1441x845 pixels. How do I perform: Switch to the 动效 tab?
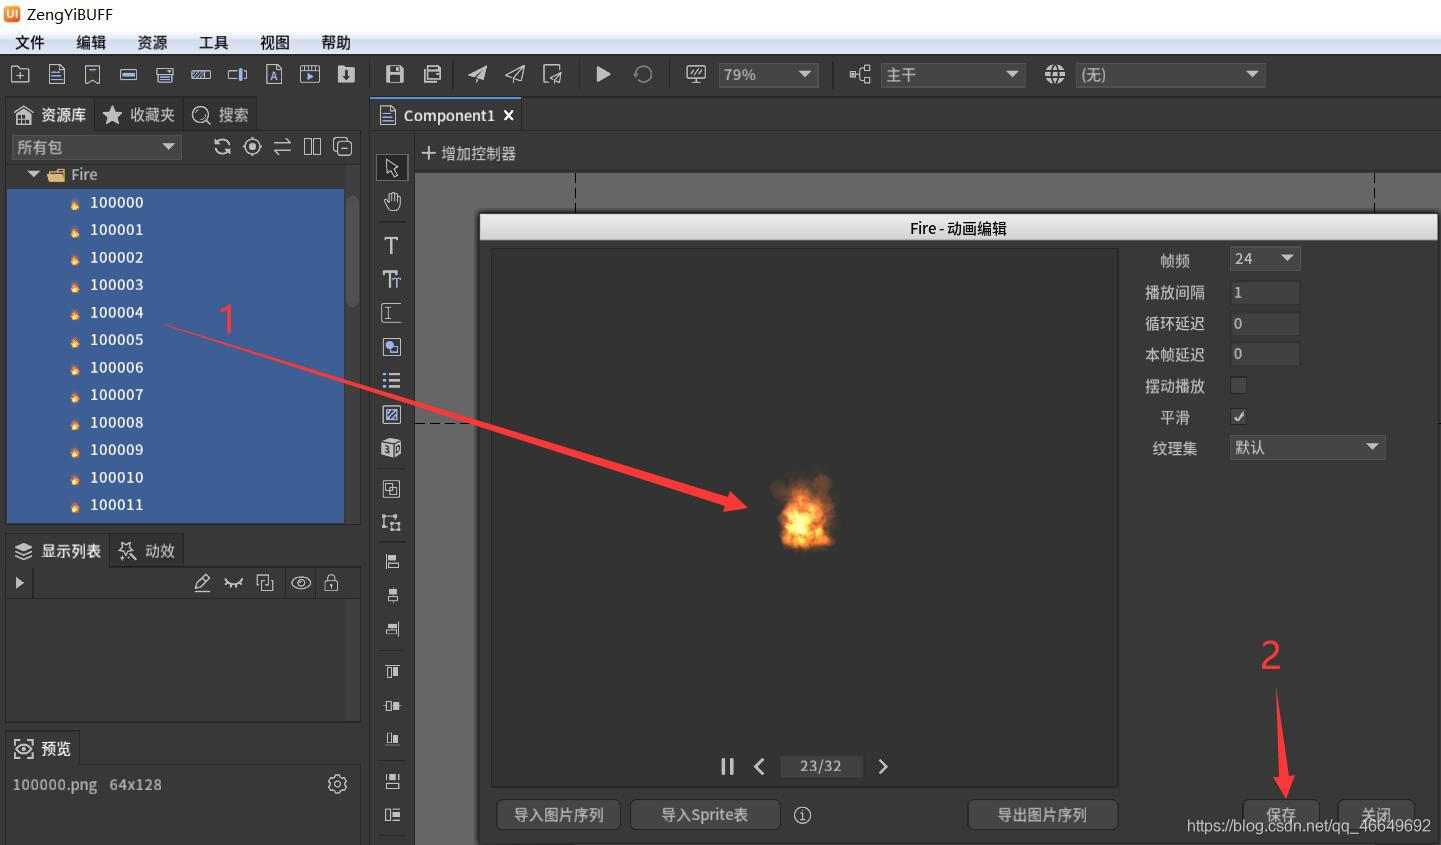point(147,551)
